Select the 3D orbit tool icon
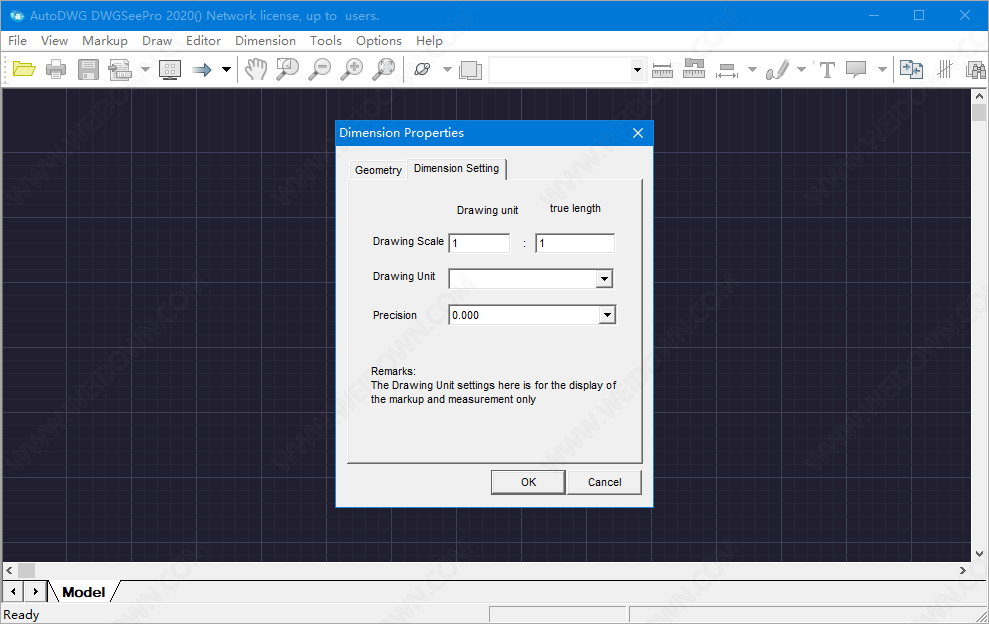Viewport: 989px width, 624px height. point(421,70)
